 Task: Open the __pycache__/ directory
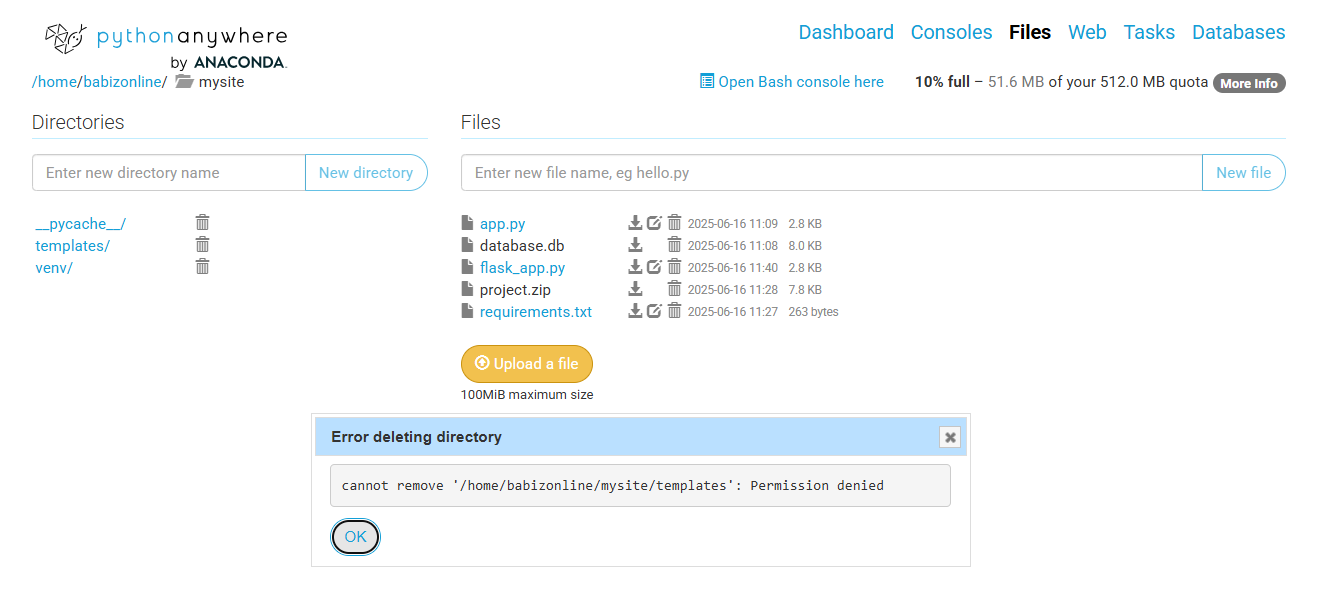pyautogui.click(x=80, y=224)
